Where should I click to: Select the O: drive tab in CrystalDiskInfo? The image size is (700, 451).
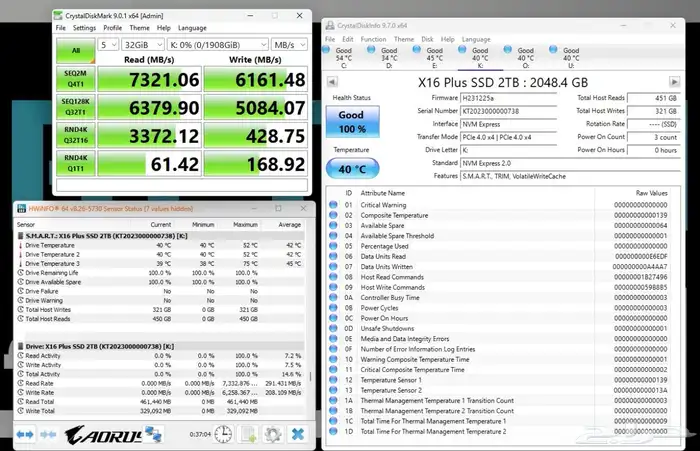click(x=526, y=58)
